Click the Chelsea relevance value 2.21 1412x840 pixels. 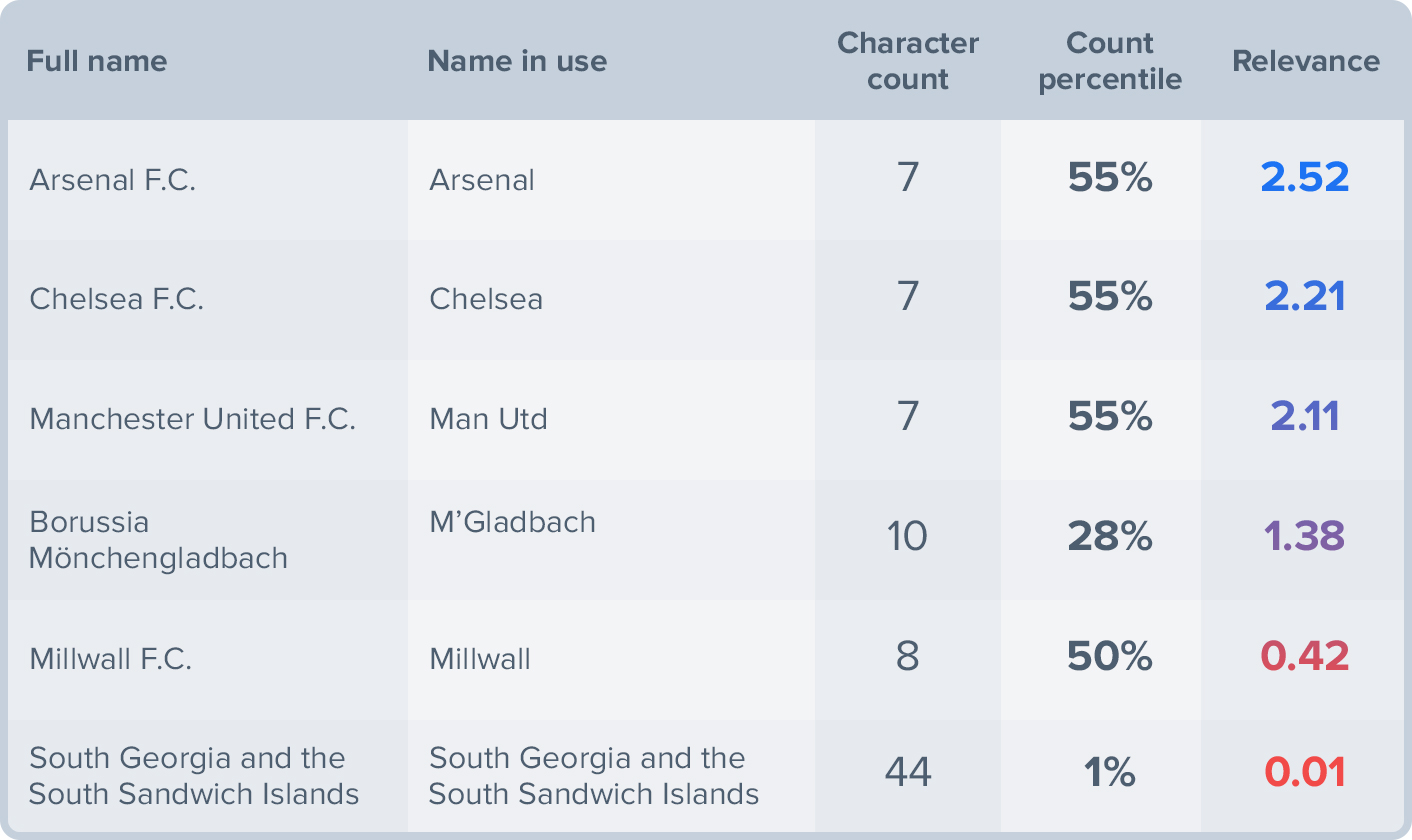tap(1305, 297)
